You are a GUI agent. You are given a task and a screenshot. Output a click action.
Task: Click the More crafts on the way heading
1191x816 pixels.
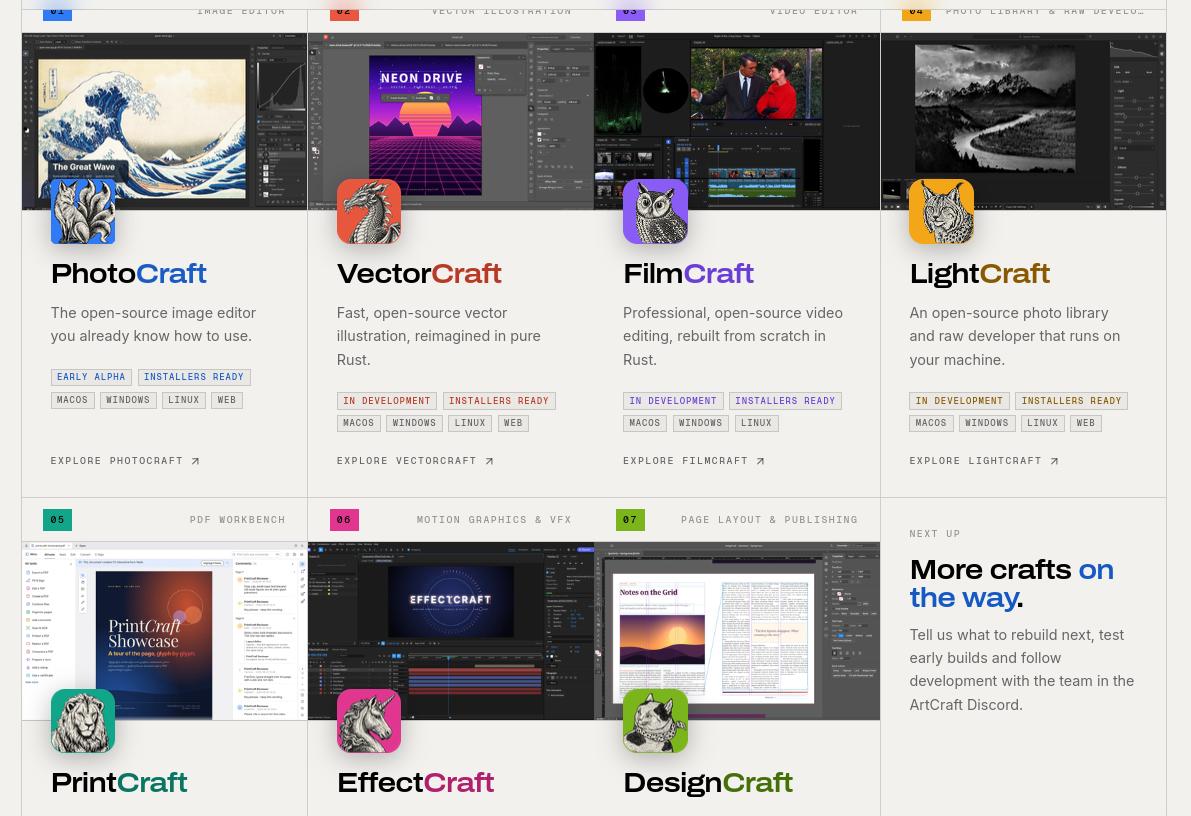click(x=1012, y=584)
